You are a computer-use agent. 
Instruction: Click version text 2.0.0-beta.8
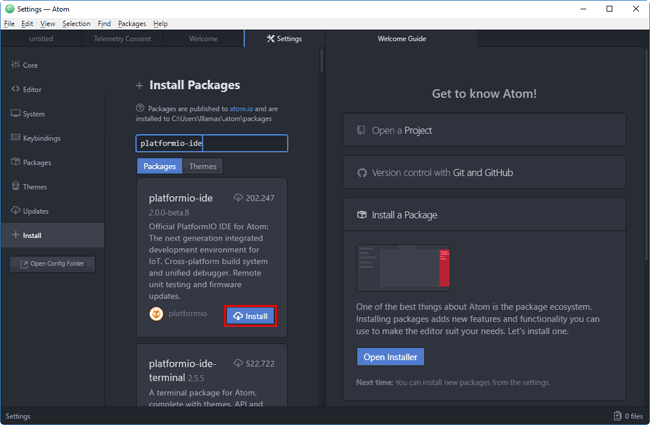pyautogui.click(x=169, y=213)
